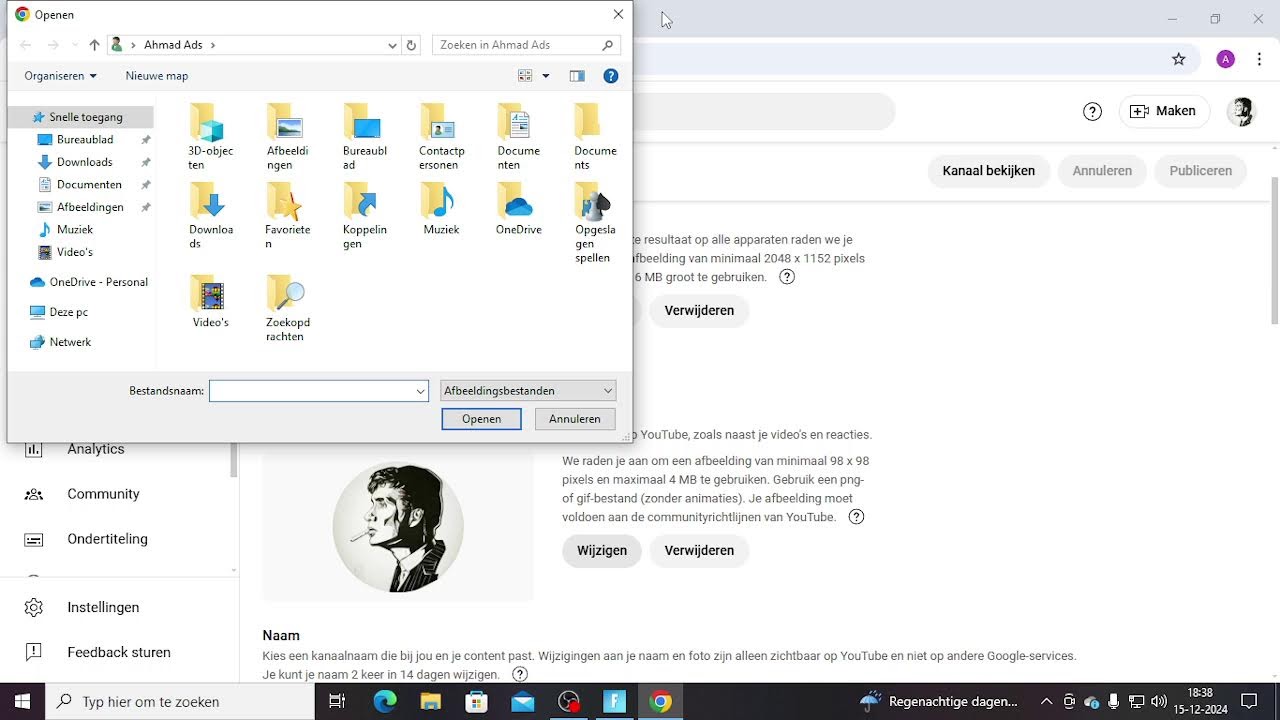This screenshot has height=720, width=1280.
Task: Open Instellingen in YouTube Studio sidebar
Action: coord(103,607)
